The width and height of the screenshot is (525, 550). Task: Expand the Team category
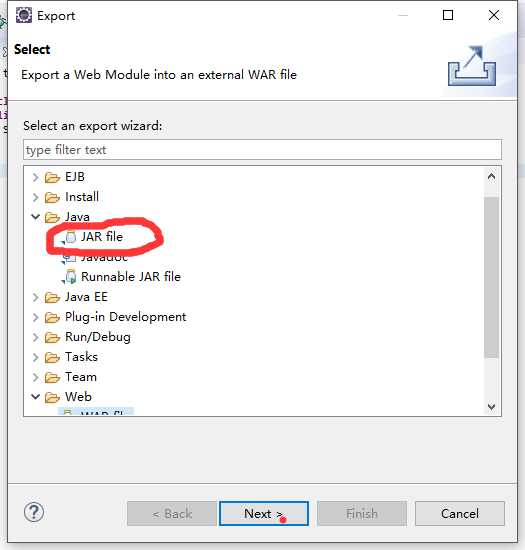click(35, 377)
